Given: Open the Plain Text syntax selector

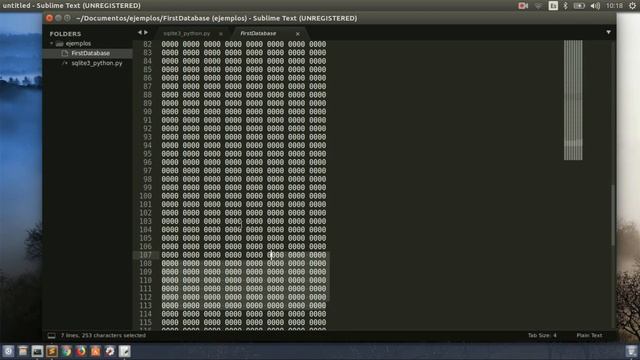Looking at the screenshot, I should (x=589, y=336).
